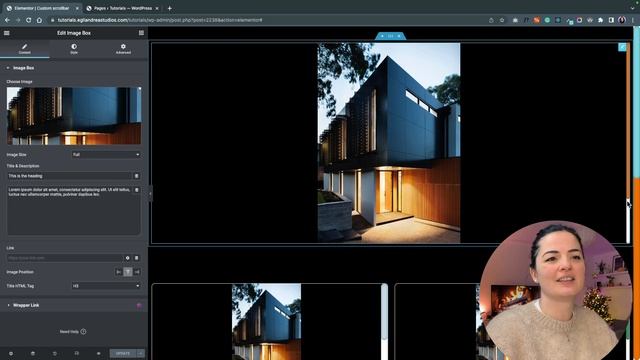Go to the browser home page
The height and width of the screenshot is (360, 640).
[x=39, y=20]
